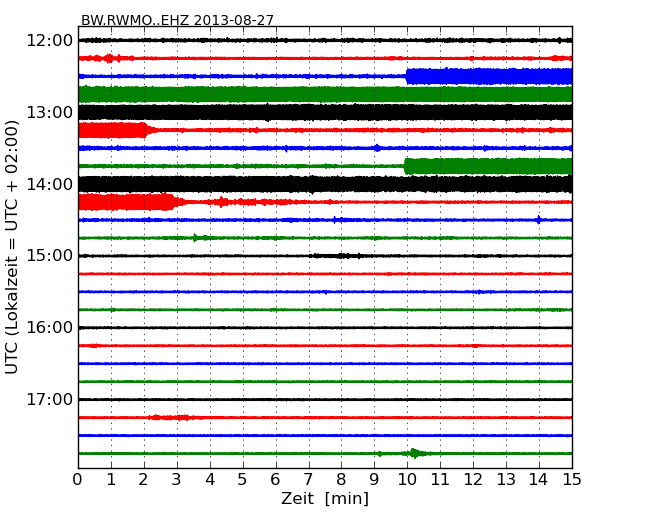Click x-axis tick label 2

pos(144,480)
